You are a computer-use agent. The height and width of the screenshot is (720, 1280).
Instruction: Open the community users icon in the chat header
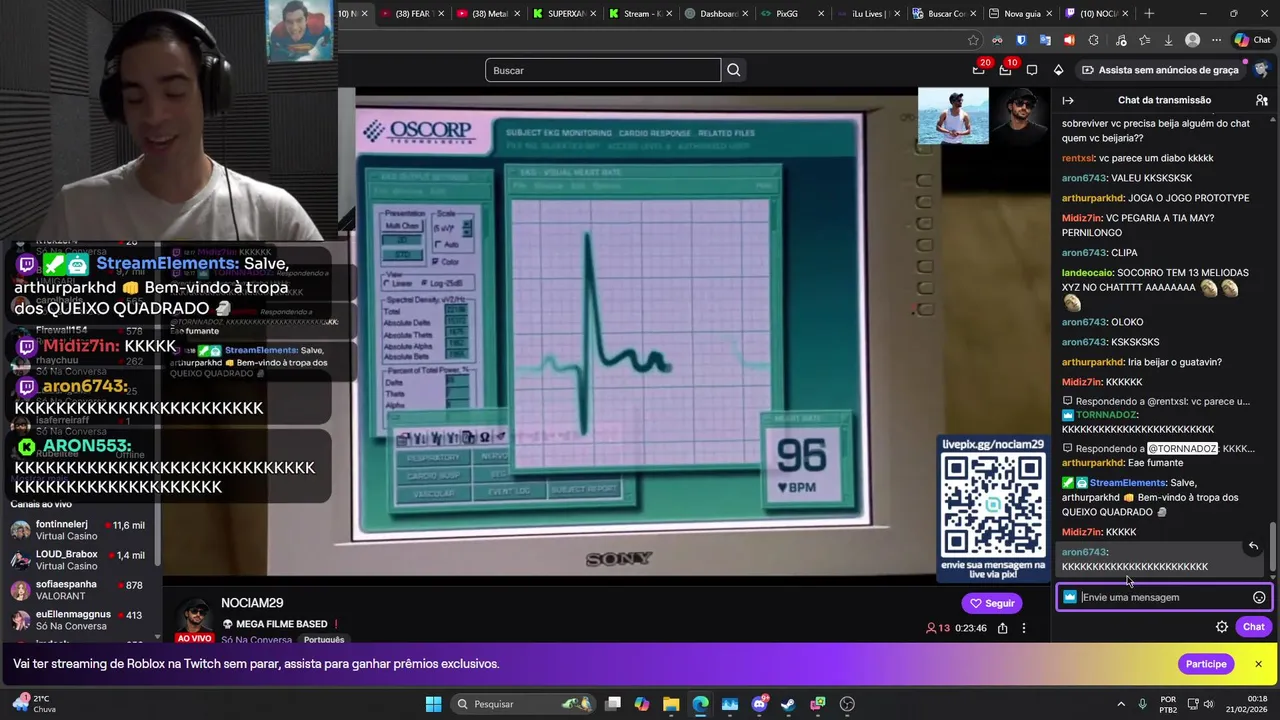[1262, 100]
